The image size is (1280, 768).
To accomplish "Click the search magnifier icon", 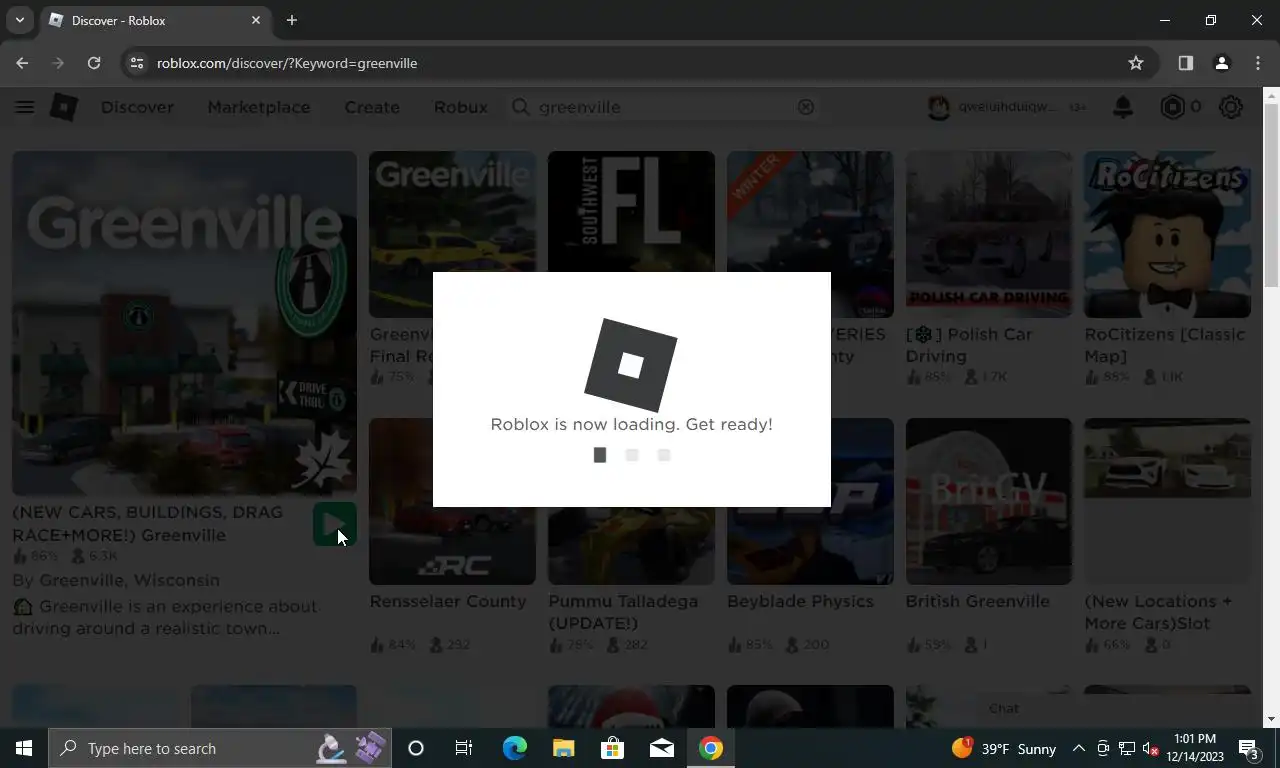I will point(520,107).
